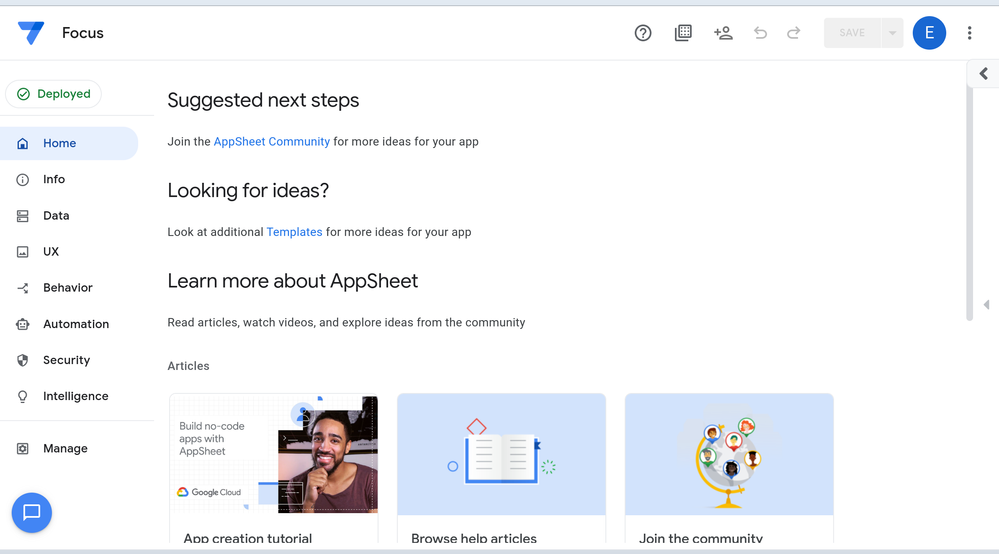999x554 pixels.
Task: Click the Suggested next steps heading
Action: pyautogui.click(x=263, y=100)
